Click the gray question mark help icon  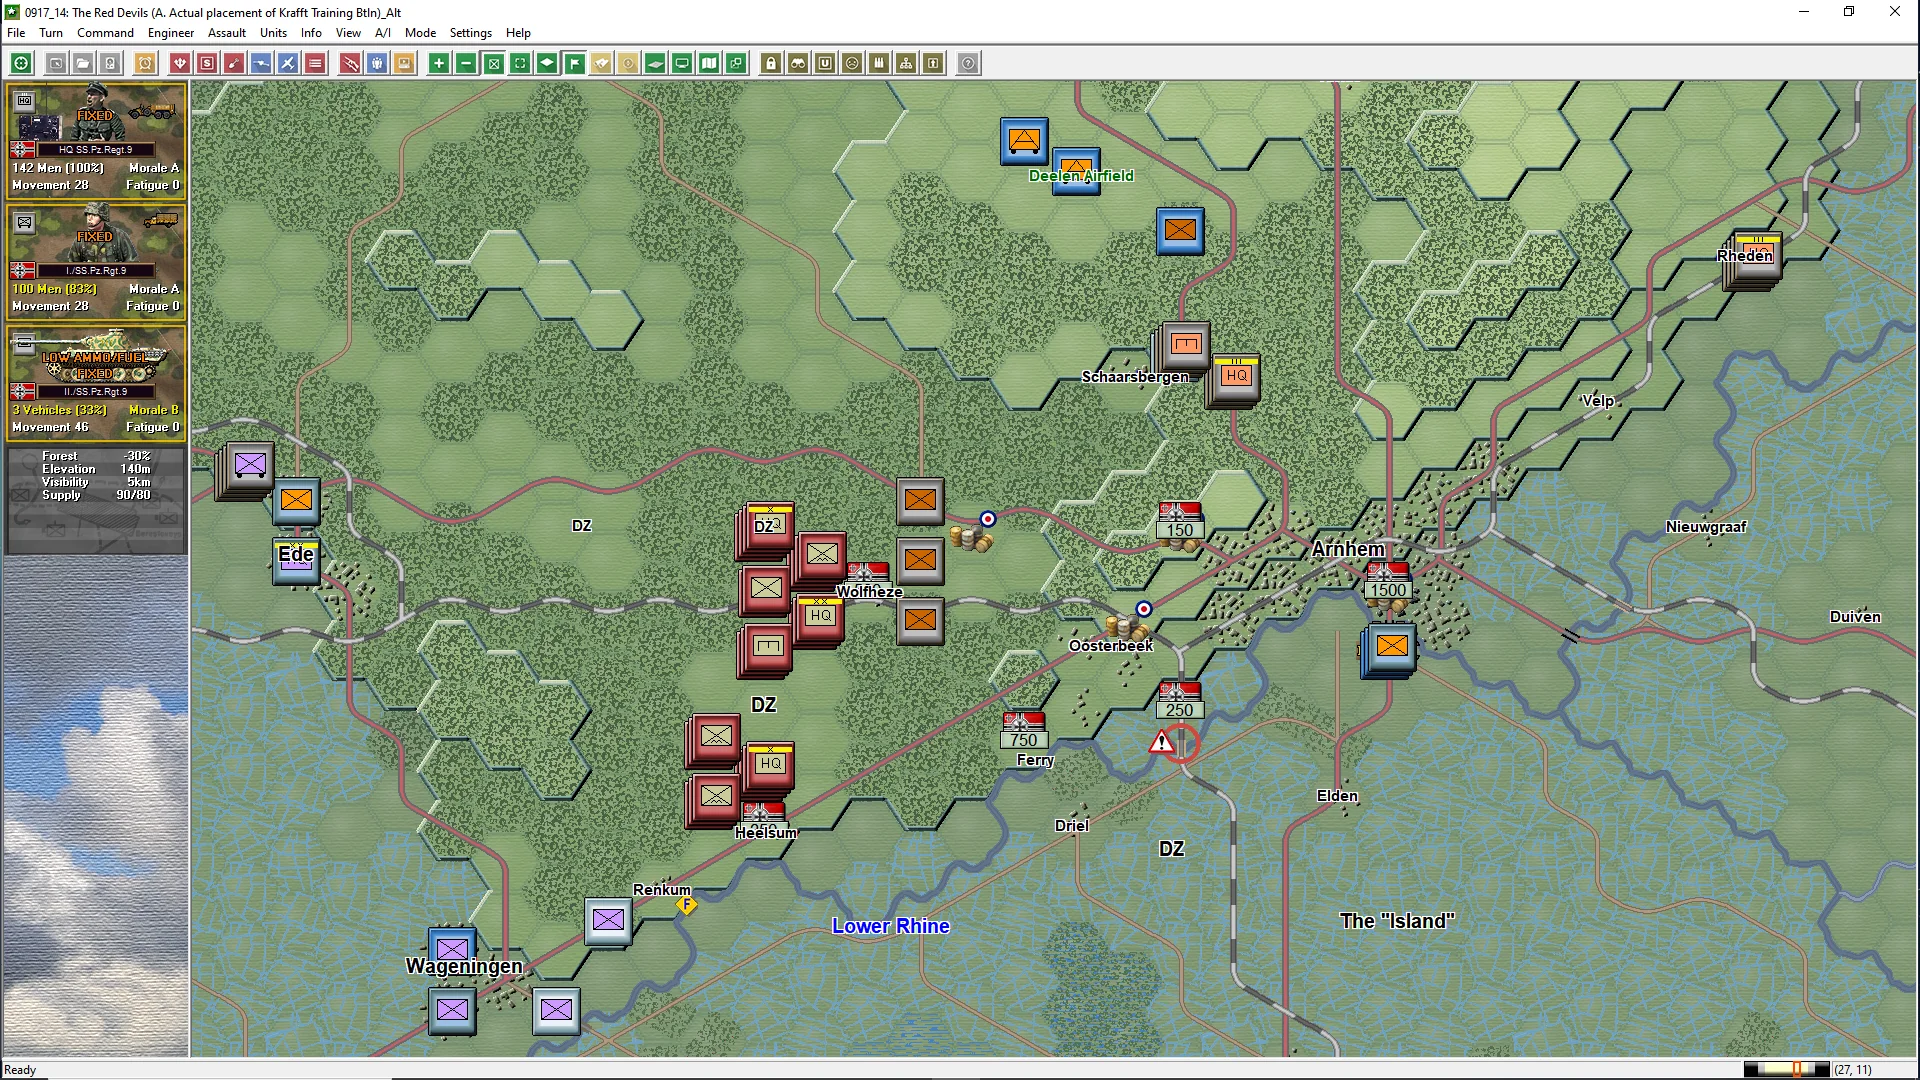tap(968, 64)
